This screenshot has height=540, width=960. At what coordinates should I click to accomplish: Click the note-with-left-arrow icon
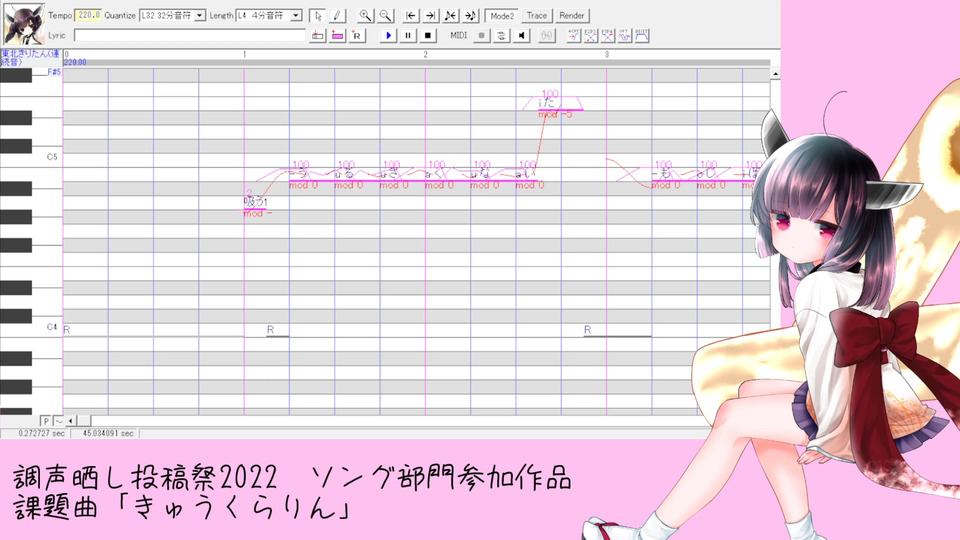[451, 15]
